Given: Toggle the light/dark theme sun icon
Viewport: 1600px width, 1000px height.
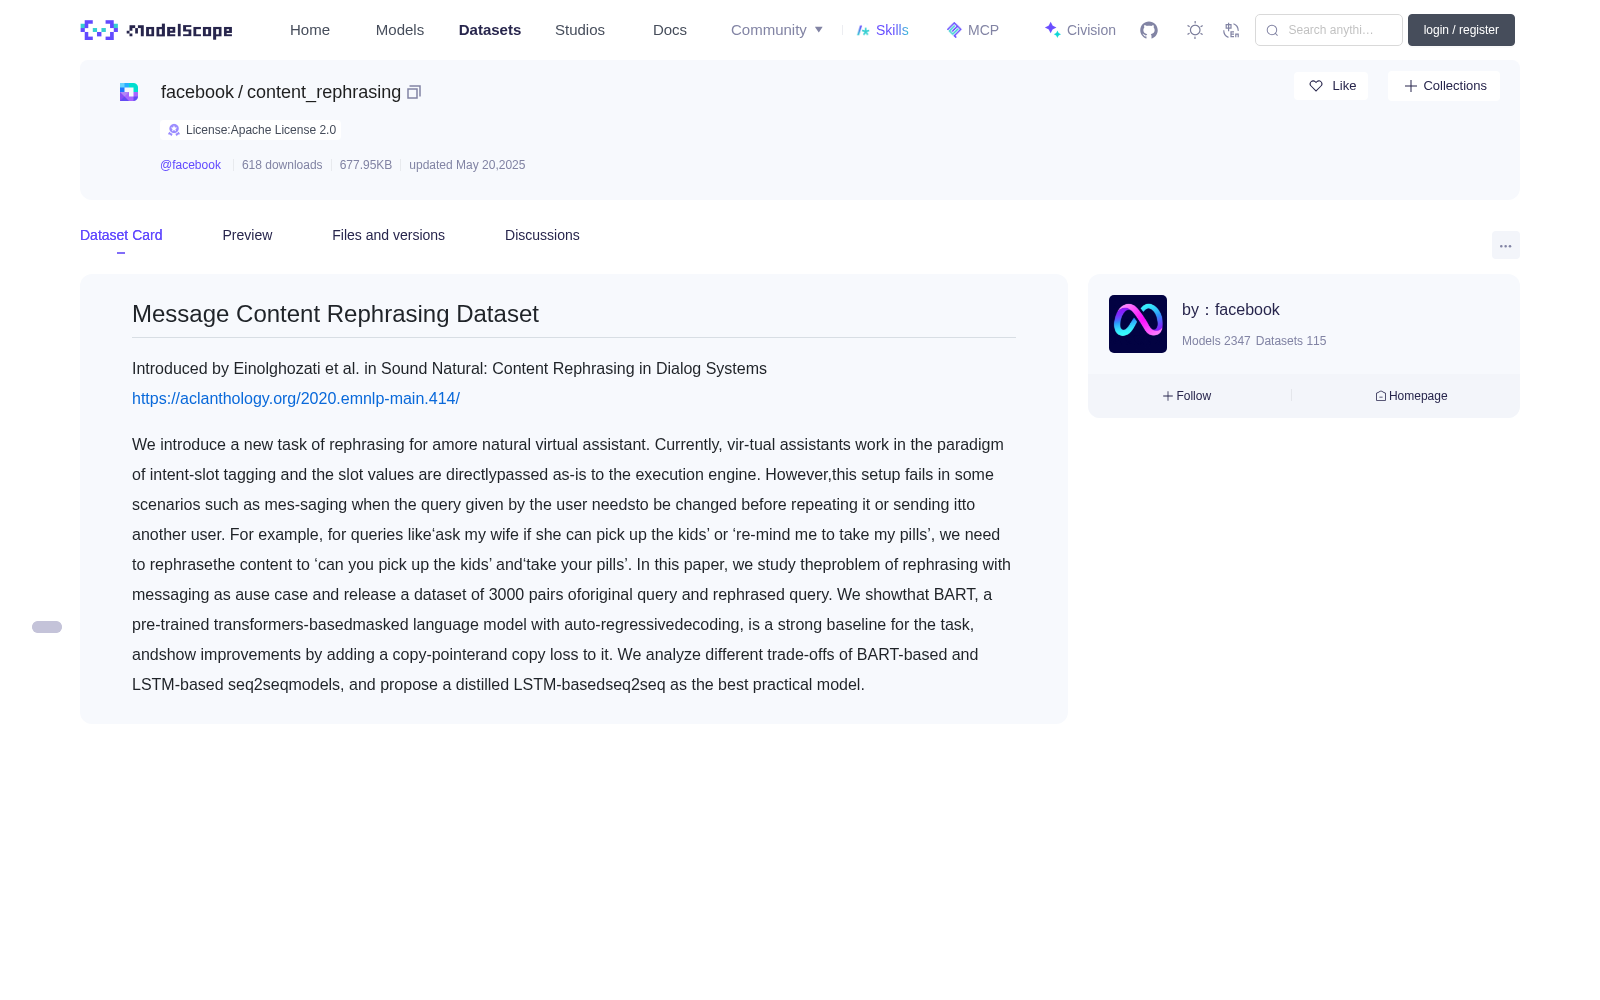Looking at the screenshot, I should tap(1195, 30).
